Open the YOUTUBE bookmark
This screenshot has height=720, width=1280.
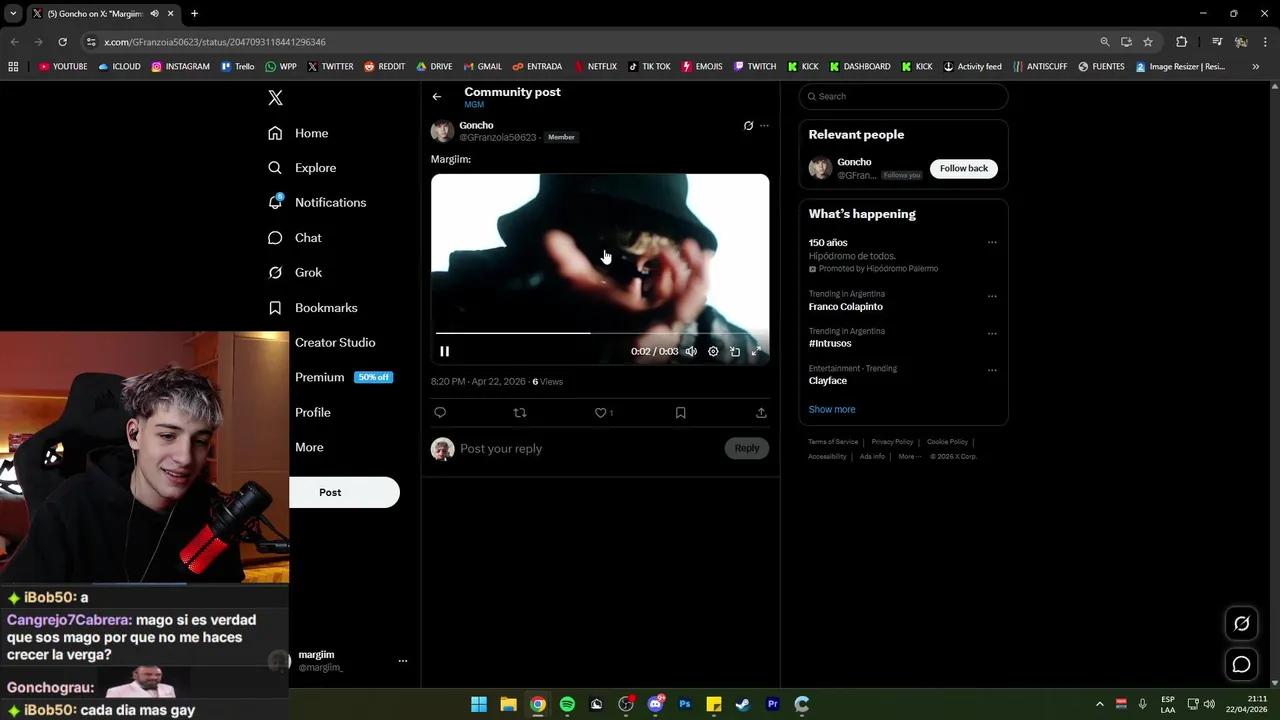pyautogui.click(x=63, y=67)
